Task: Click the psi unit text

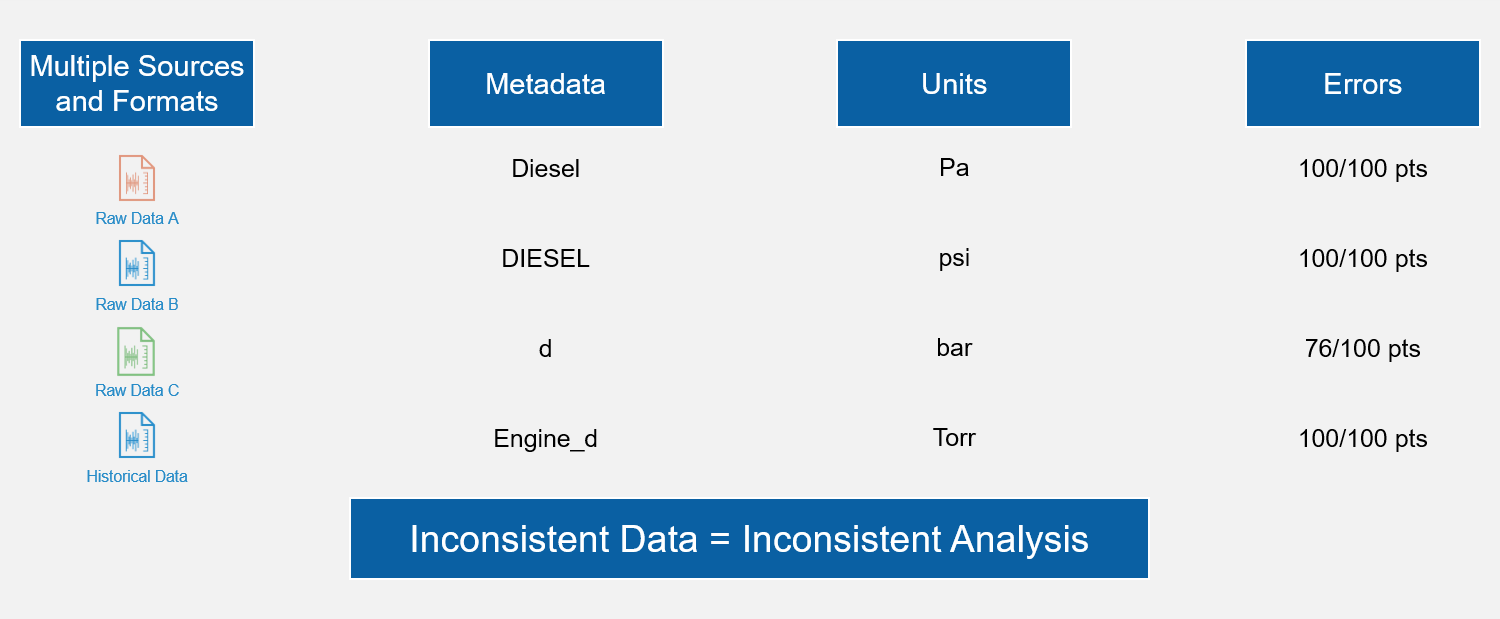Action: pos(954,258)
